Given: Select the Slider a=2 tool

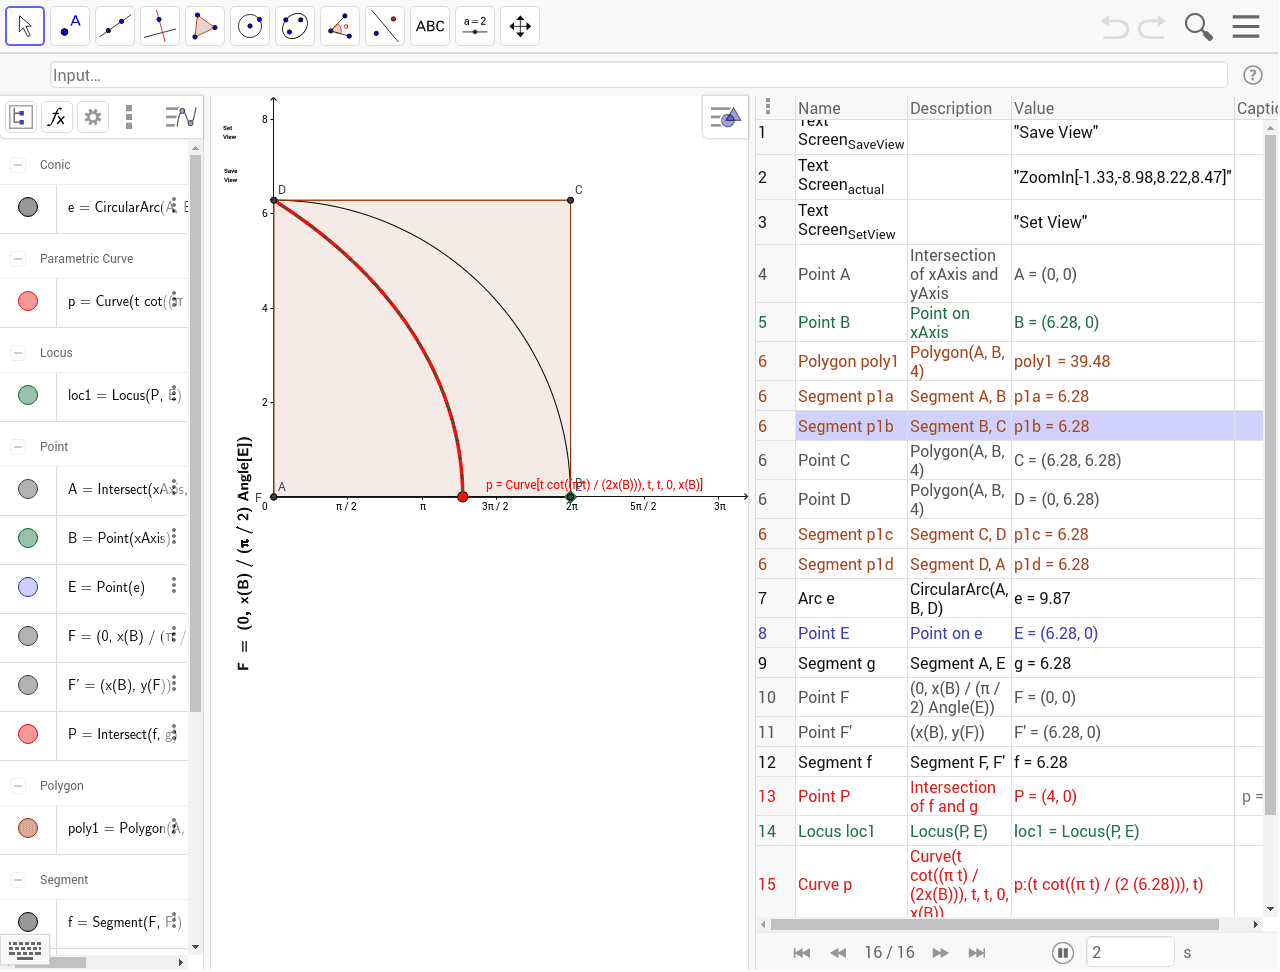Looking at the screenshot, I should tap(475, 26).
